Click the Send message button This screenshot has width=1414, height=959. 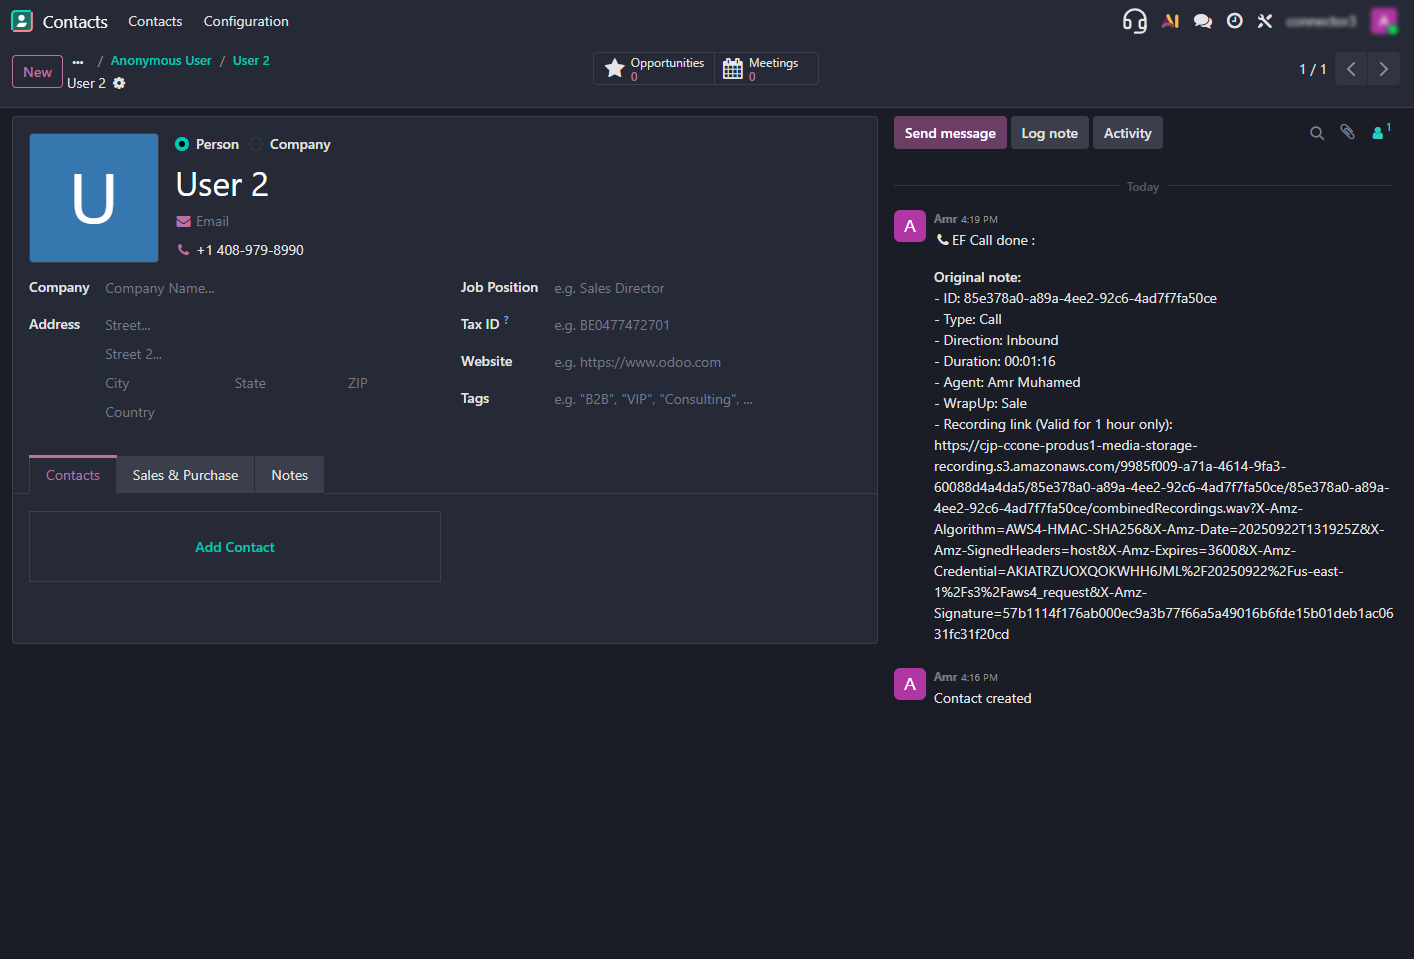[x=949, y=133]
